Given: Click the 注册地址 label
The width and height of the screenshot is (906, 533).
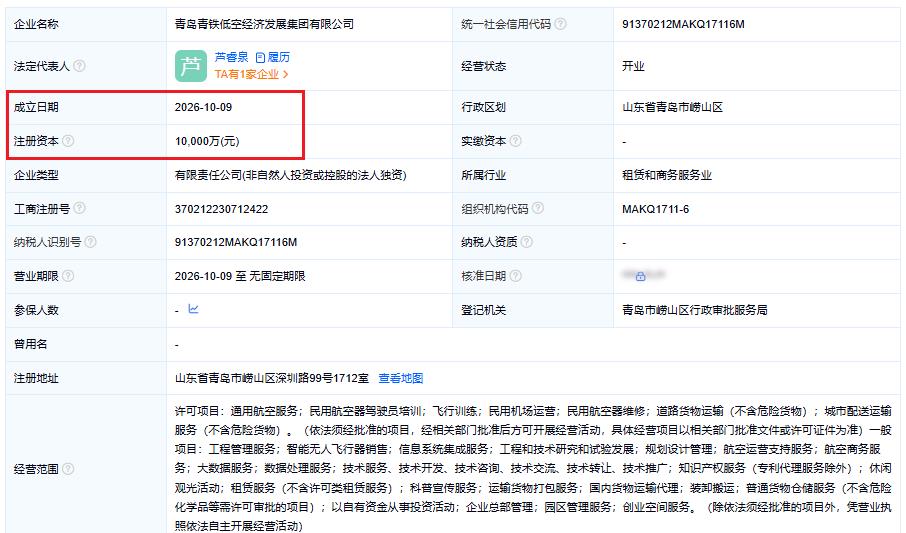Looking at the screenshot, I should click(x=36, y=378).
